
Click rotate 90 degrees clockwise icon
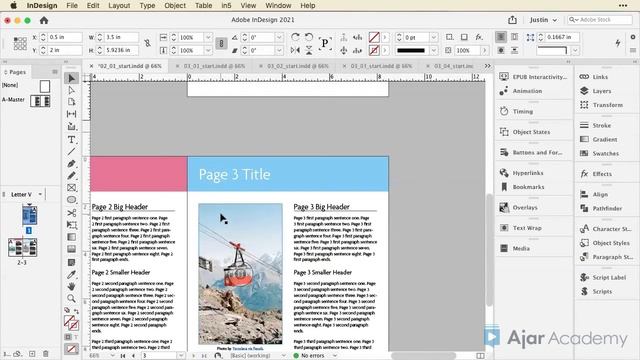[x=295, y=37]
